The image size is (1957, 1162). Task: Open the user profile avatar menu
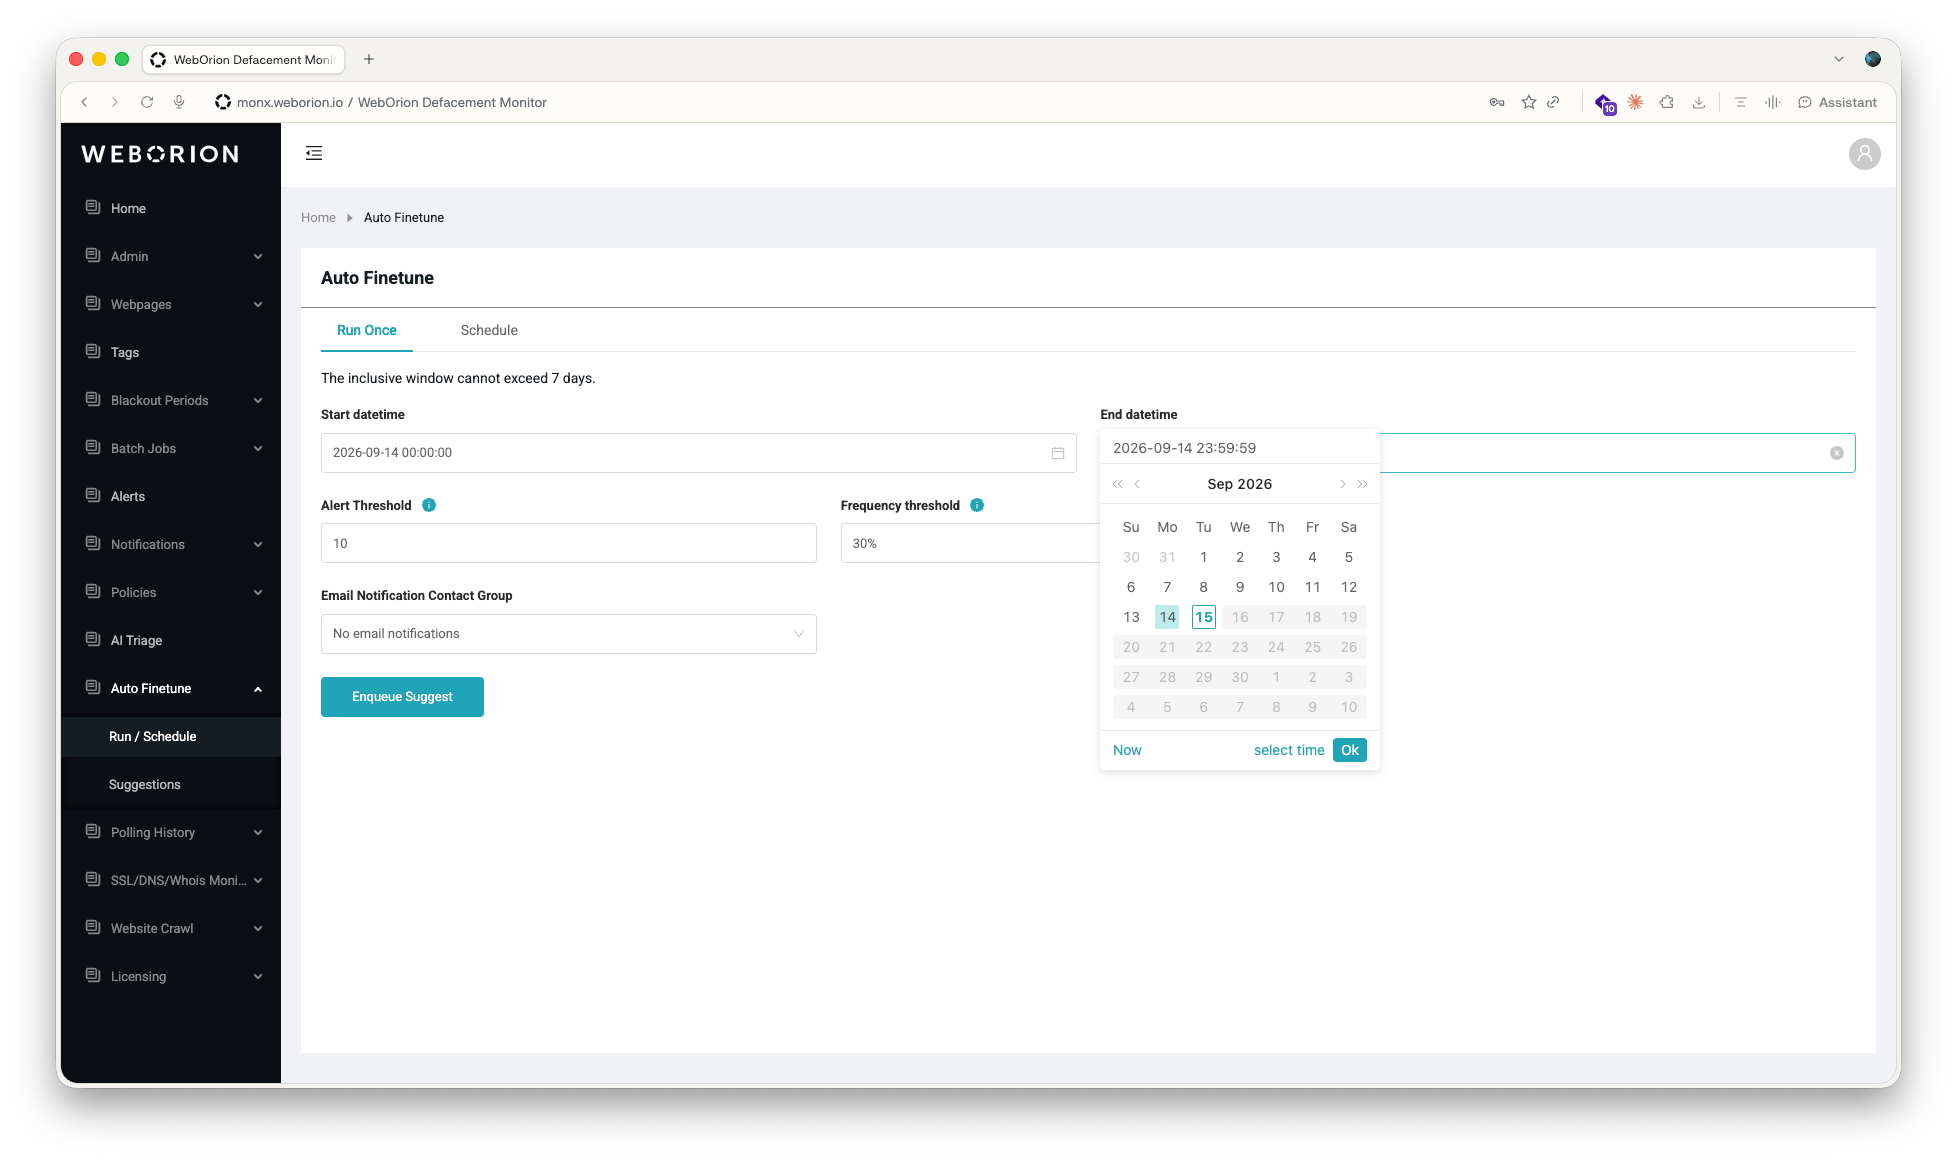pyautogui.click(x=1864, y=154)
